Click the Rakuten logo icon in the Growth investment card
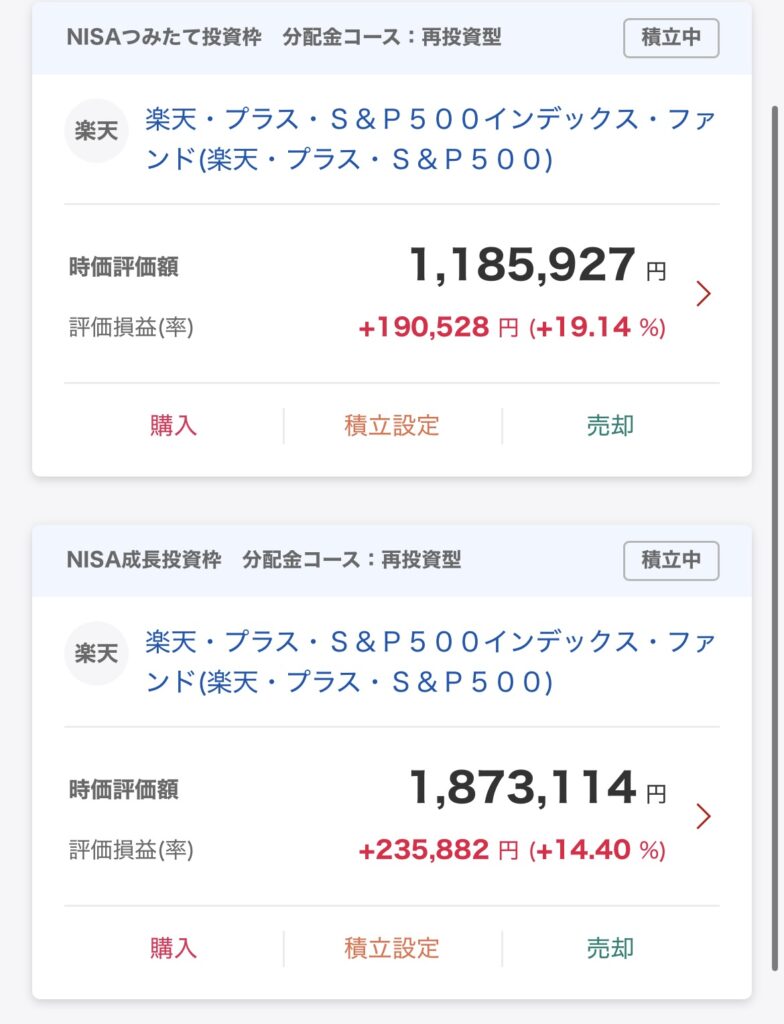 tap(96, 654)
